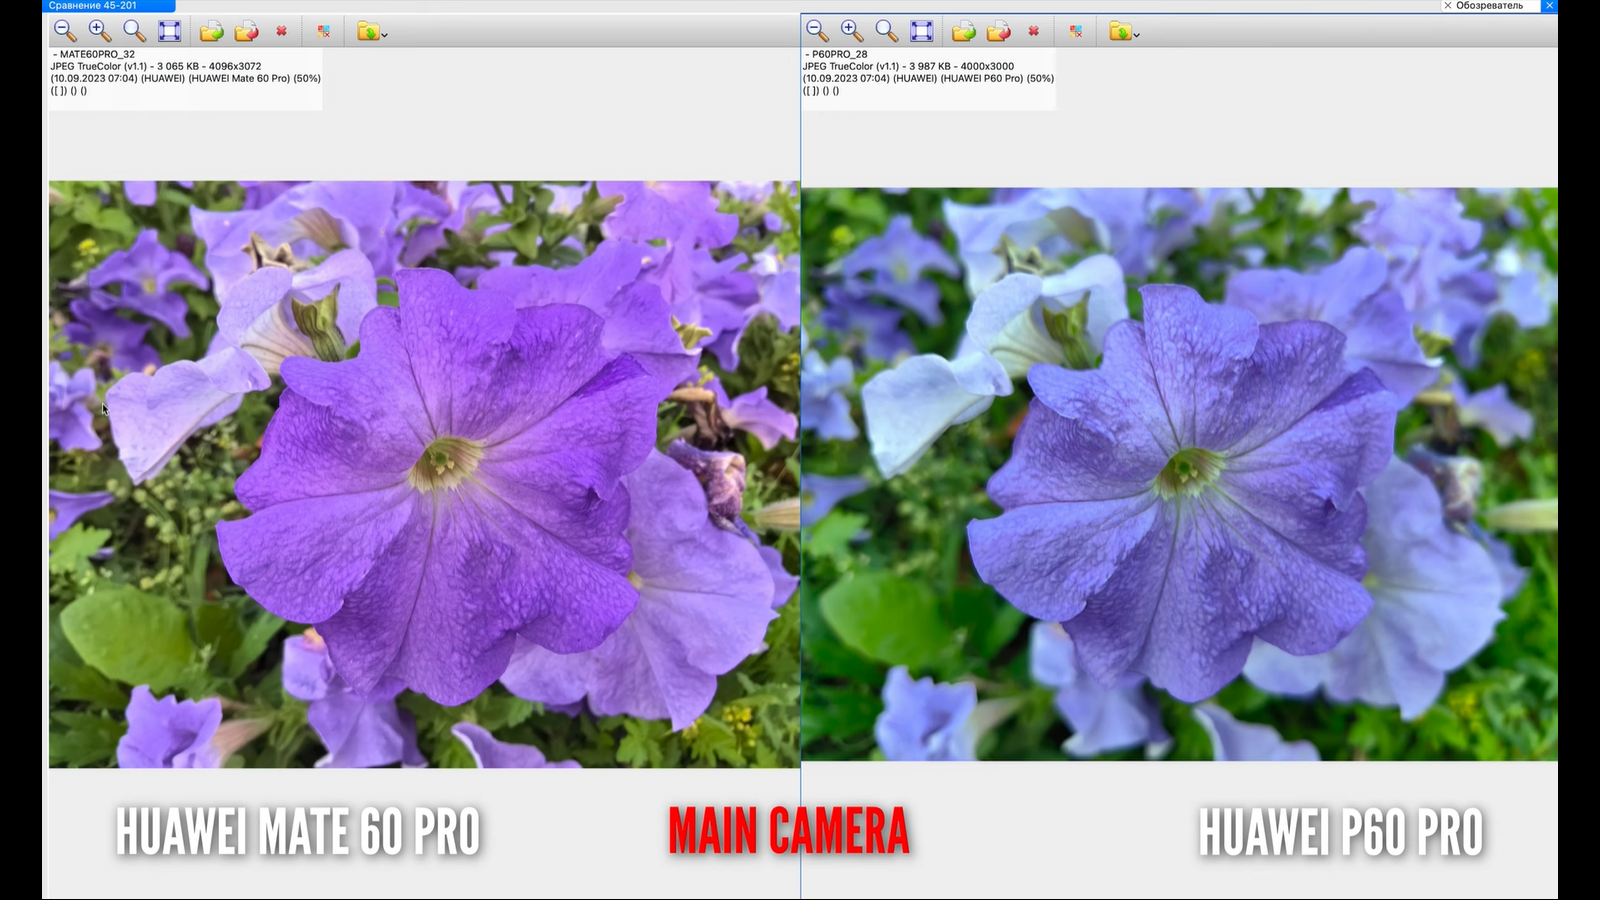This screenshot has height=900, width=1600.
Task: Click the '(HUAWEI P60 Pro) (50%)' info line
Action: pos(997,79)
